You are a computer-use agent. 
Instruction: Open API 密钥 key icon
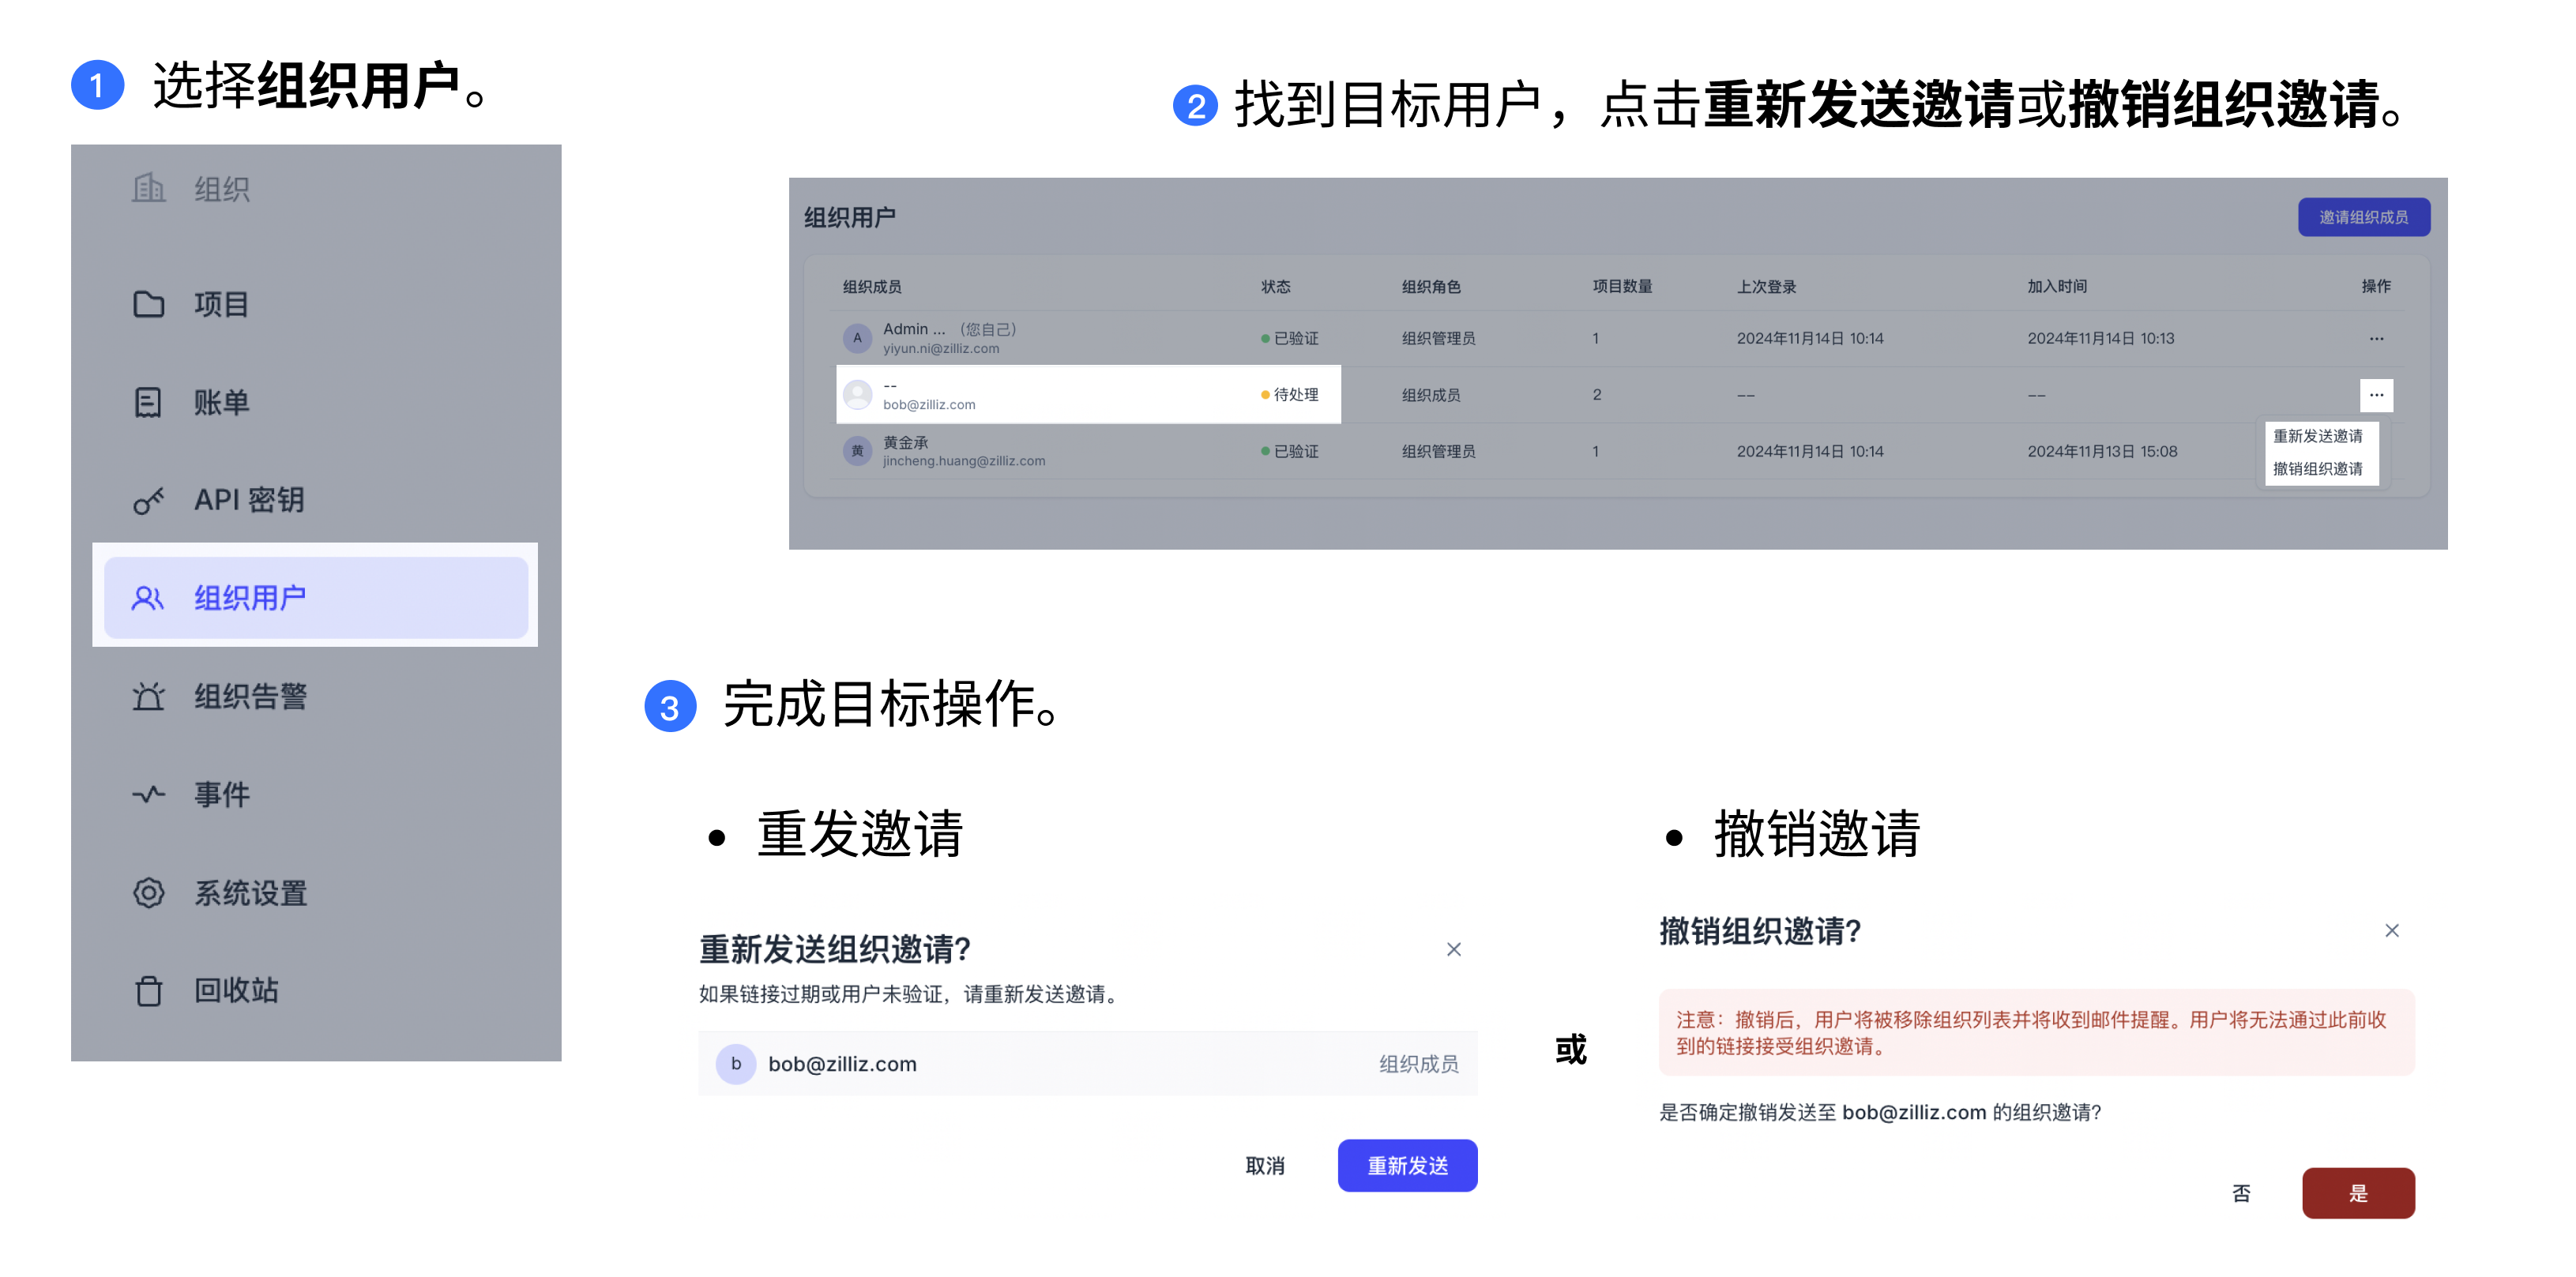pyautogui.click(x=148, y=500)
